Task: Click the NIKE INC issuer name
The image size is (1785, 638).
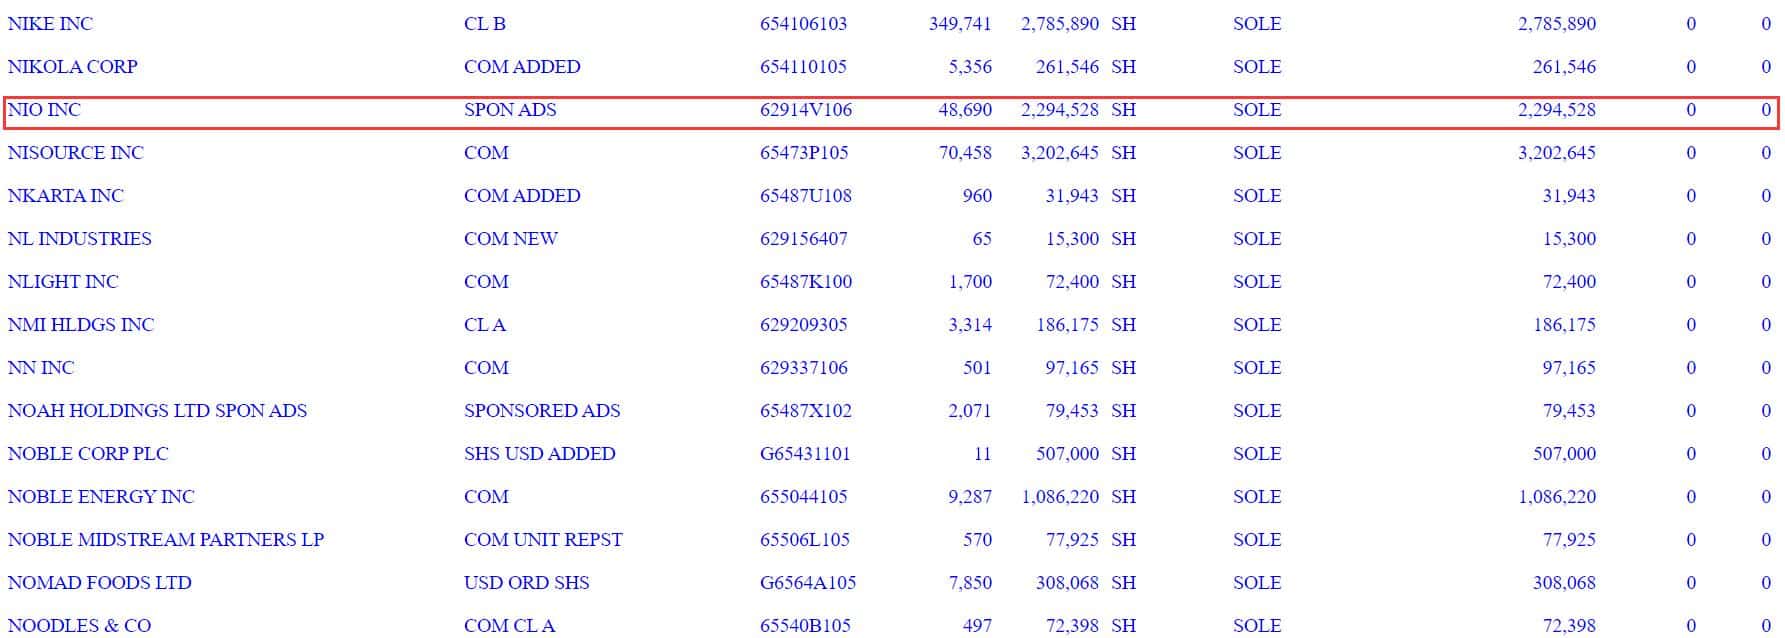Action: tap(50, 24)
